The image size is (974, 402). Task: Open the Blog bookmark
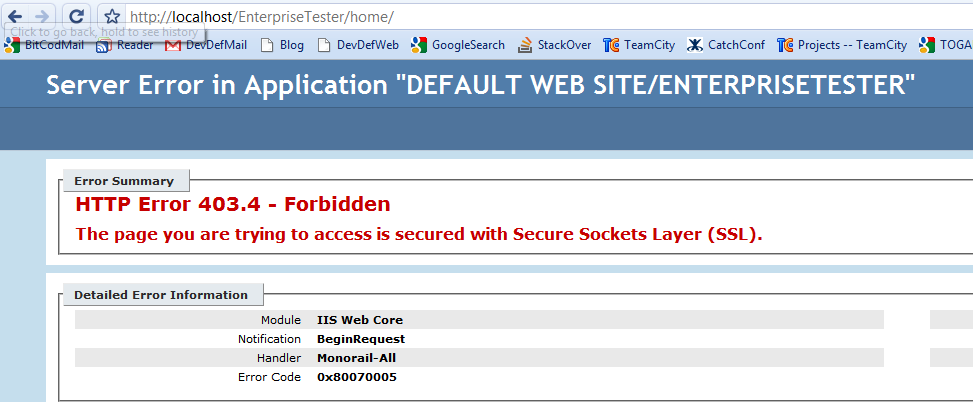click(282, 45)
